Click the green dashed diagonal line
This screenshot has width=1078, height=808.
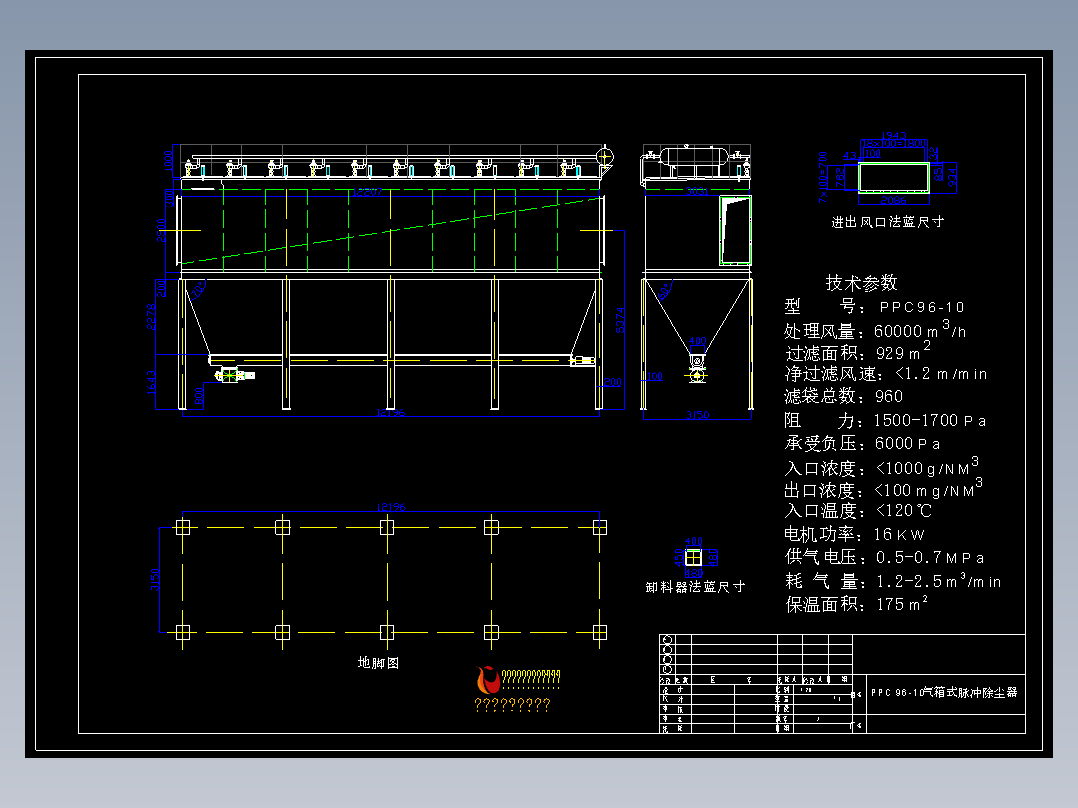[x=390, y=230]
